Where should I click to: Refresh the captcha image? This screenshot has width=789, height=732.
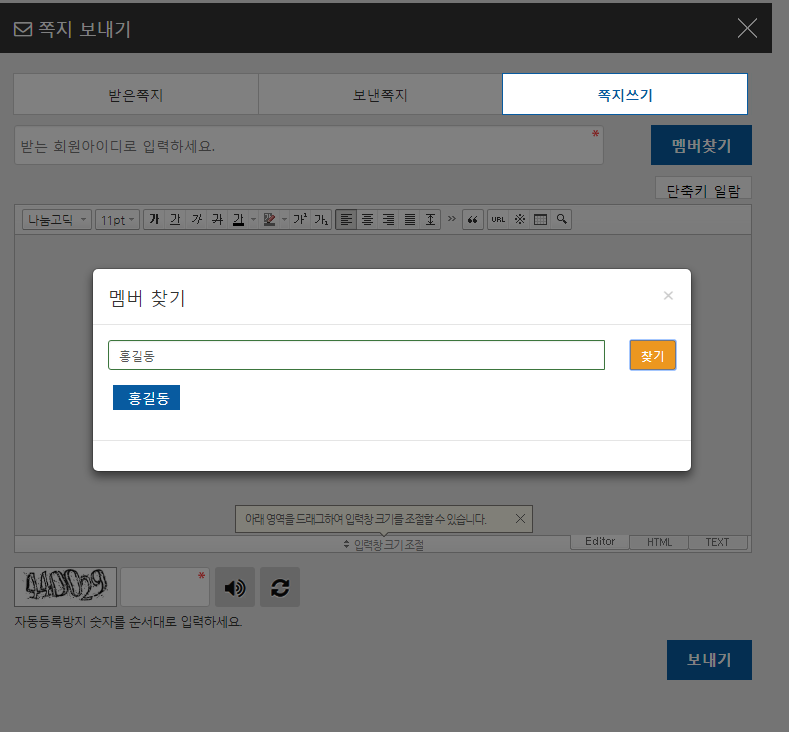coord(280,587)
